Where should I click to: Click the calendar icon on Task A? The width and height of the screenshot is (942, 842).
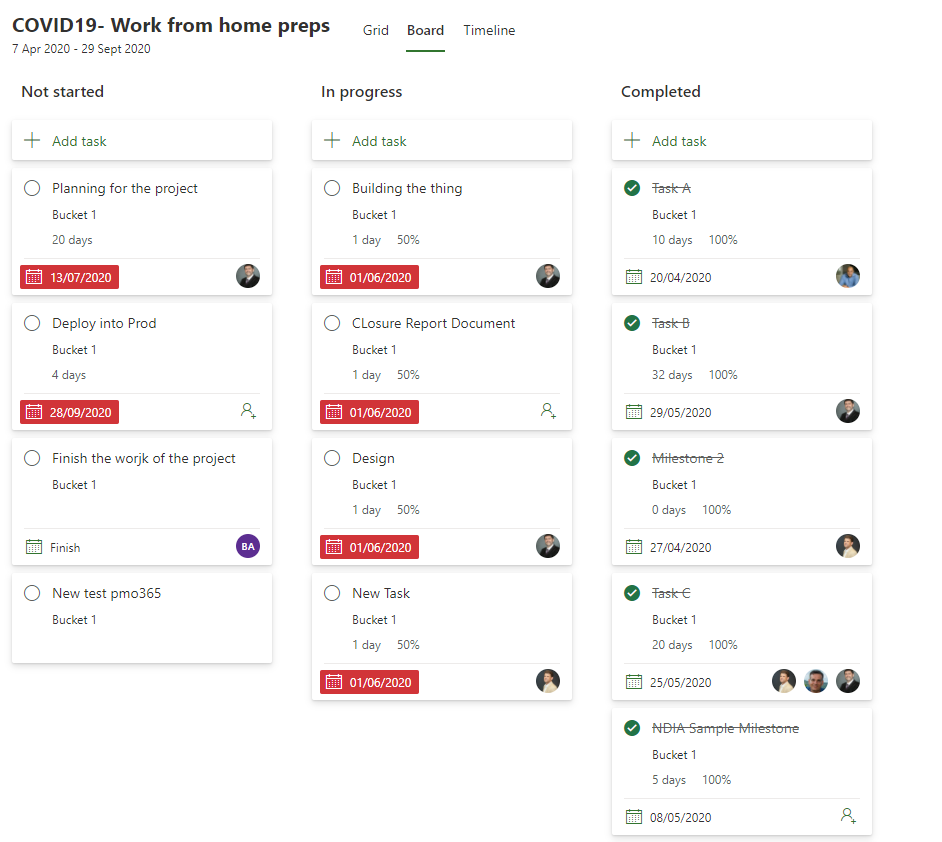(634, 277)
